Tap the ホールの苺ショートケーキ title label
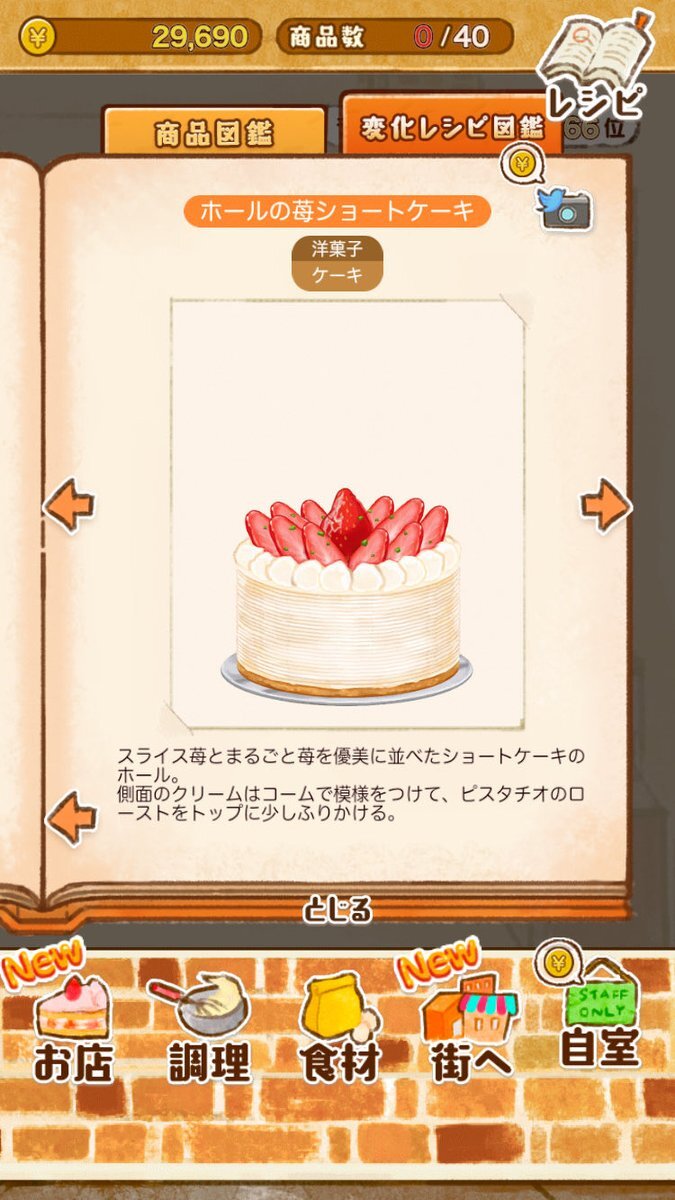Viewport: 675px width, 1200px height. click(x=338, y=212)
